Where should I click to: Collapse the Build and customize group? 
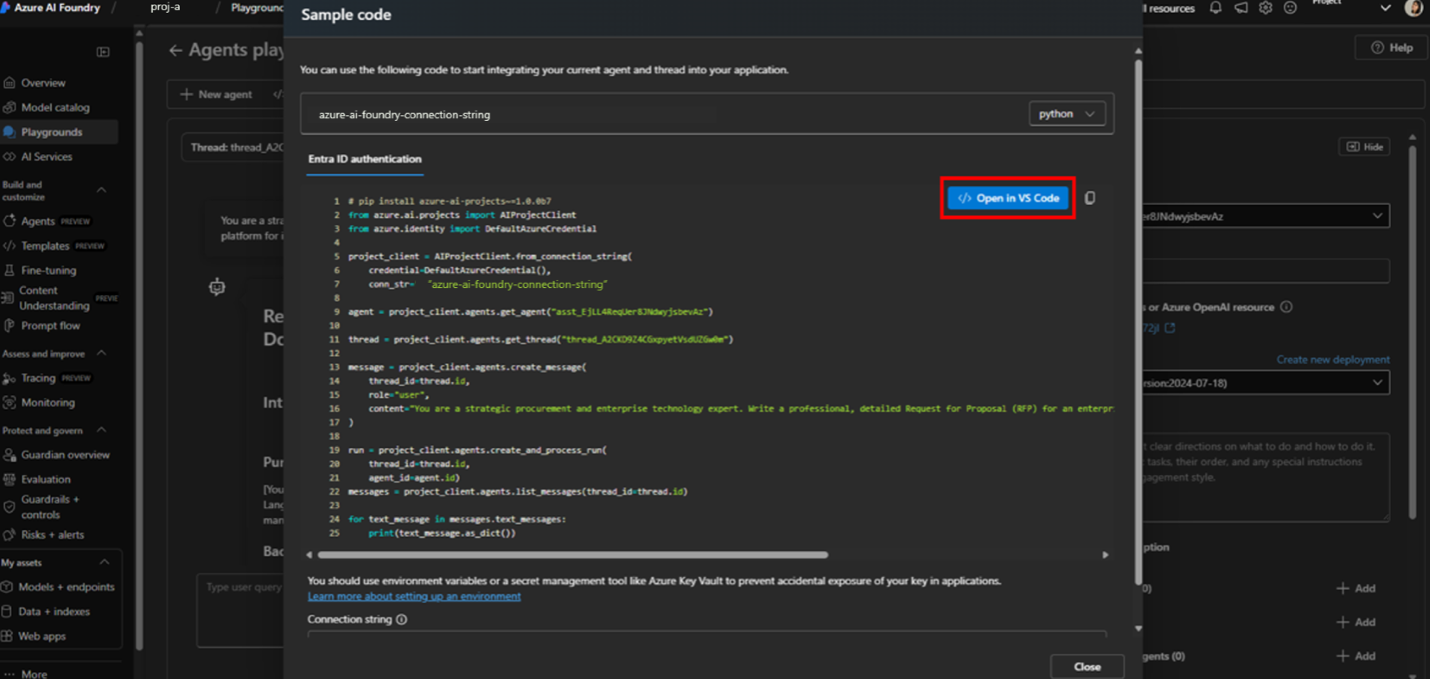click(x=100, y=189)
